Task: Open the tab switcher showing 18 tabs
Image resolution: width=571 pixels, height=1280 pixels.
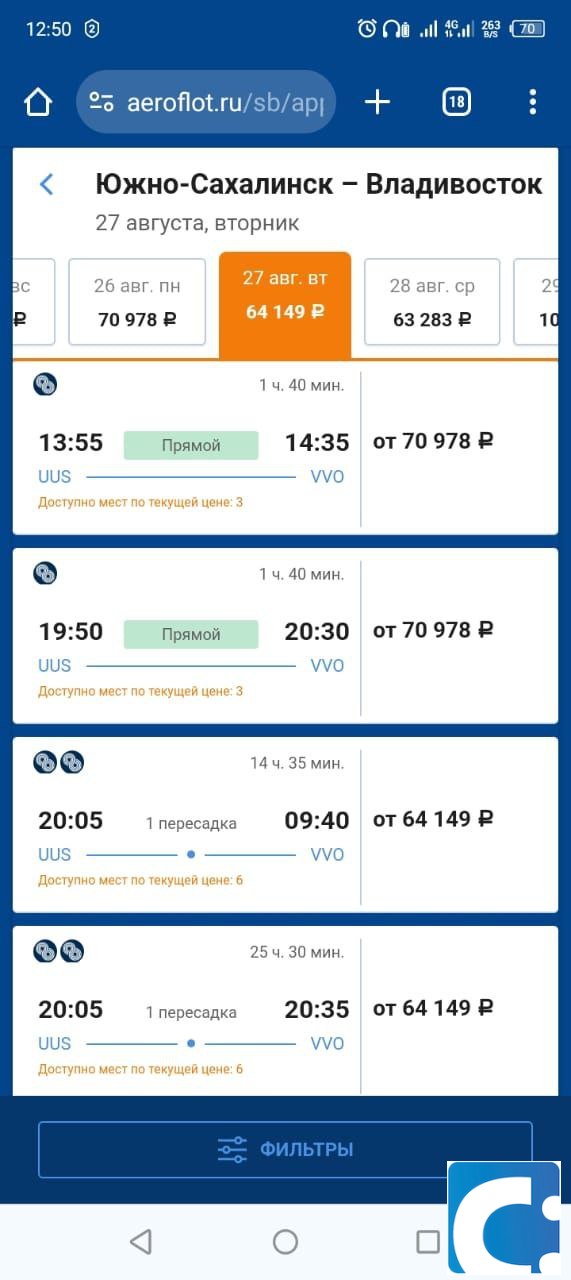Action: point(457,102)
